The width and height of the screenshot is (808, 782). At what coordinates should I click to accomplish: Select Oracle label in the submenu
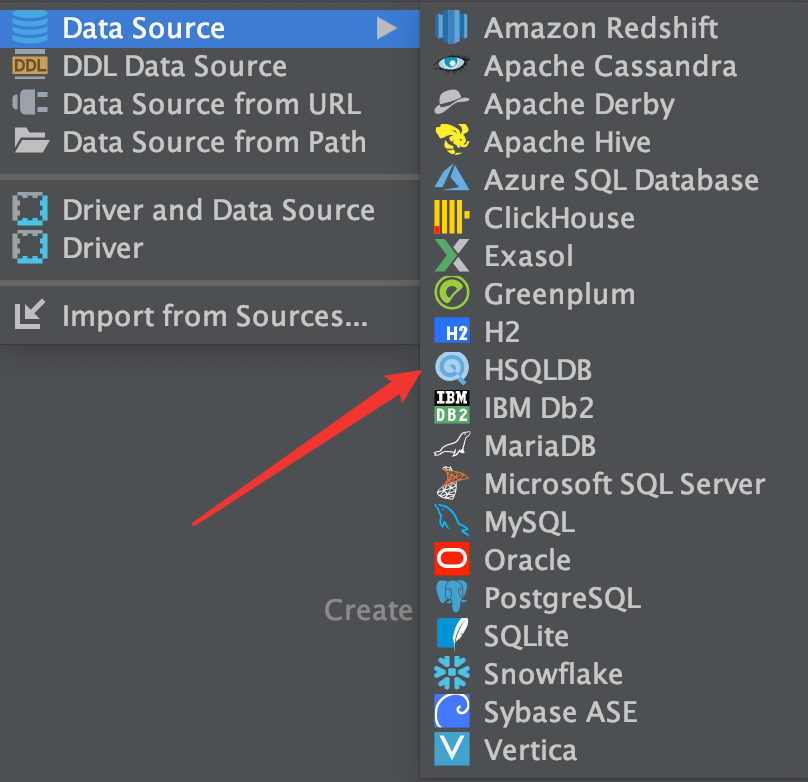(528, 559)
